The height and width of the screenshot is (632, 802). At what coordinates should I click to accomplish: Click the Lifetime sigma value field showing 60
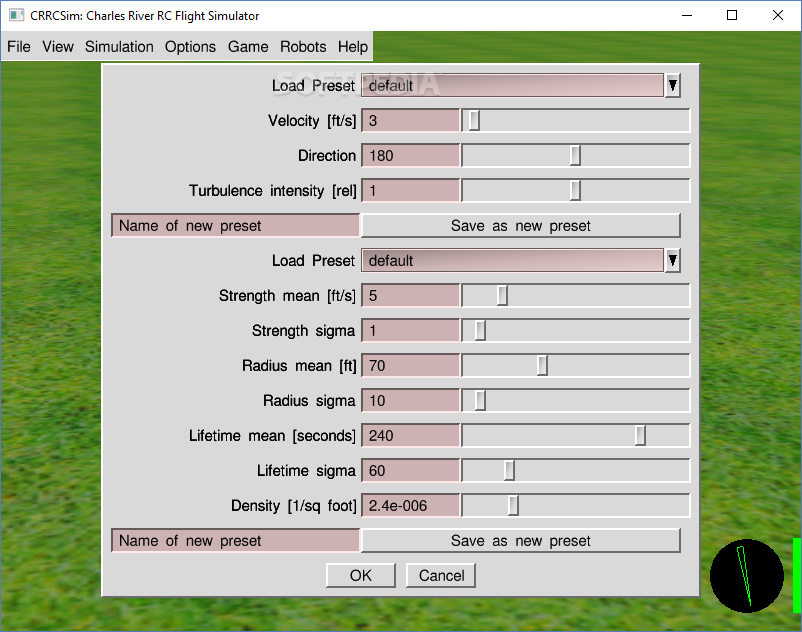411,470
